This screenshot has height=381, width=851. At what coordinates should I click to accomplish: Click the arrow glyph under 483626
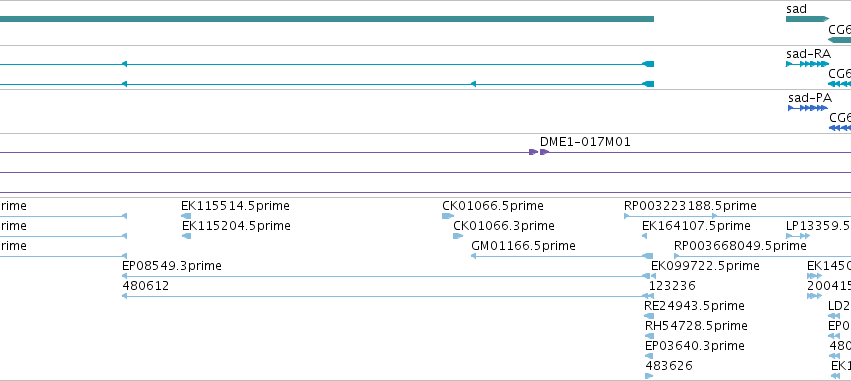pyautogui.click(x=649, y=376)
